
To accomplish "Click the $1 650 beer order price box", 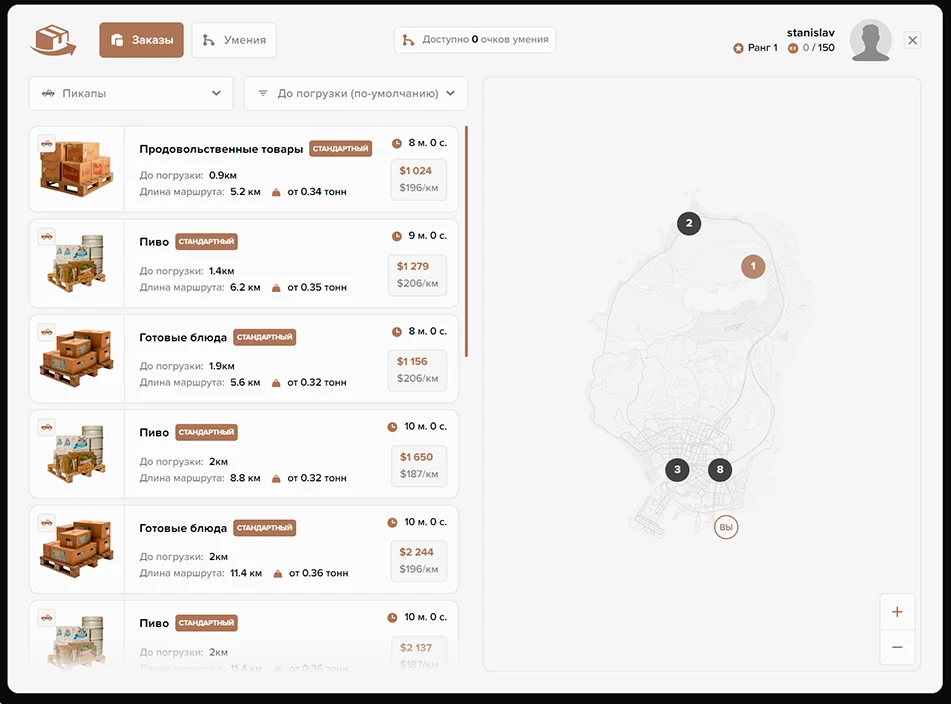I will click(x=418, y=465).
